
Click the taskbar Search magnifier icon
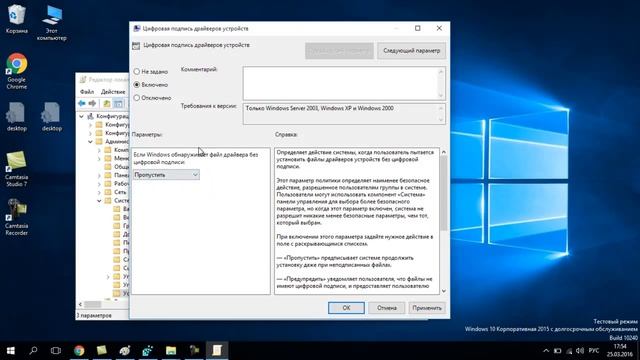(x=33, y=351)
